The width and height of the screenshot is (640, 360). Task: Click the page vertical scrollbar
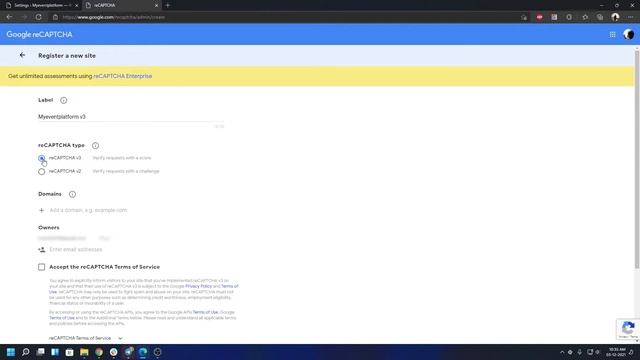637,159
